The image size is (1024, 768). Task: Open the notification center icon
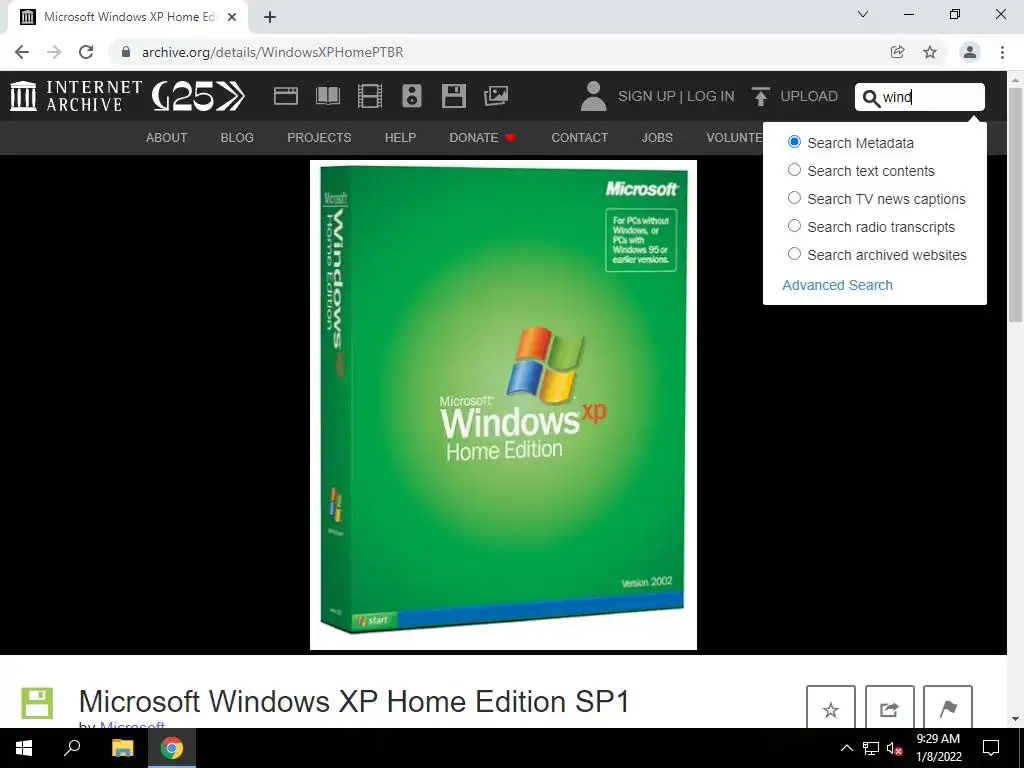pyautogui.click(x=991, y=748)
